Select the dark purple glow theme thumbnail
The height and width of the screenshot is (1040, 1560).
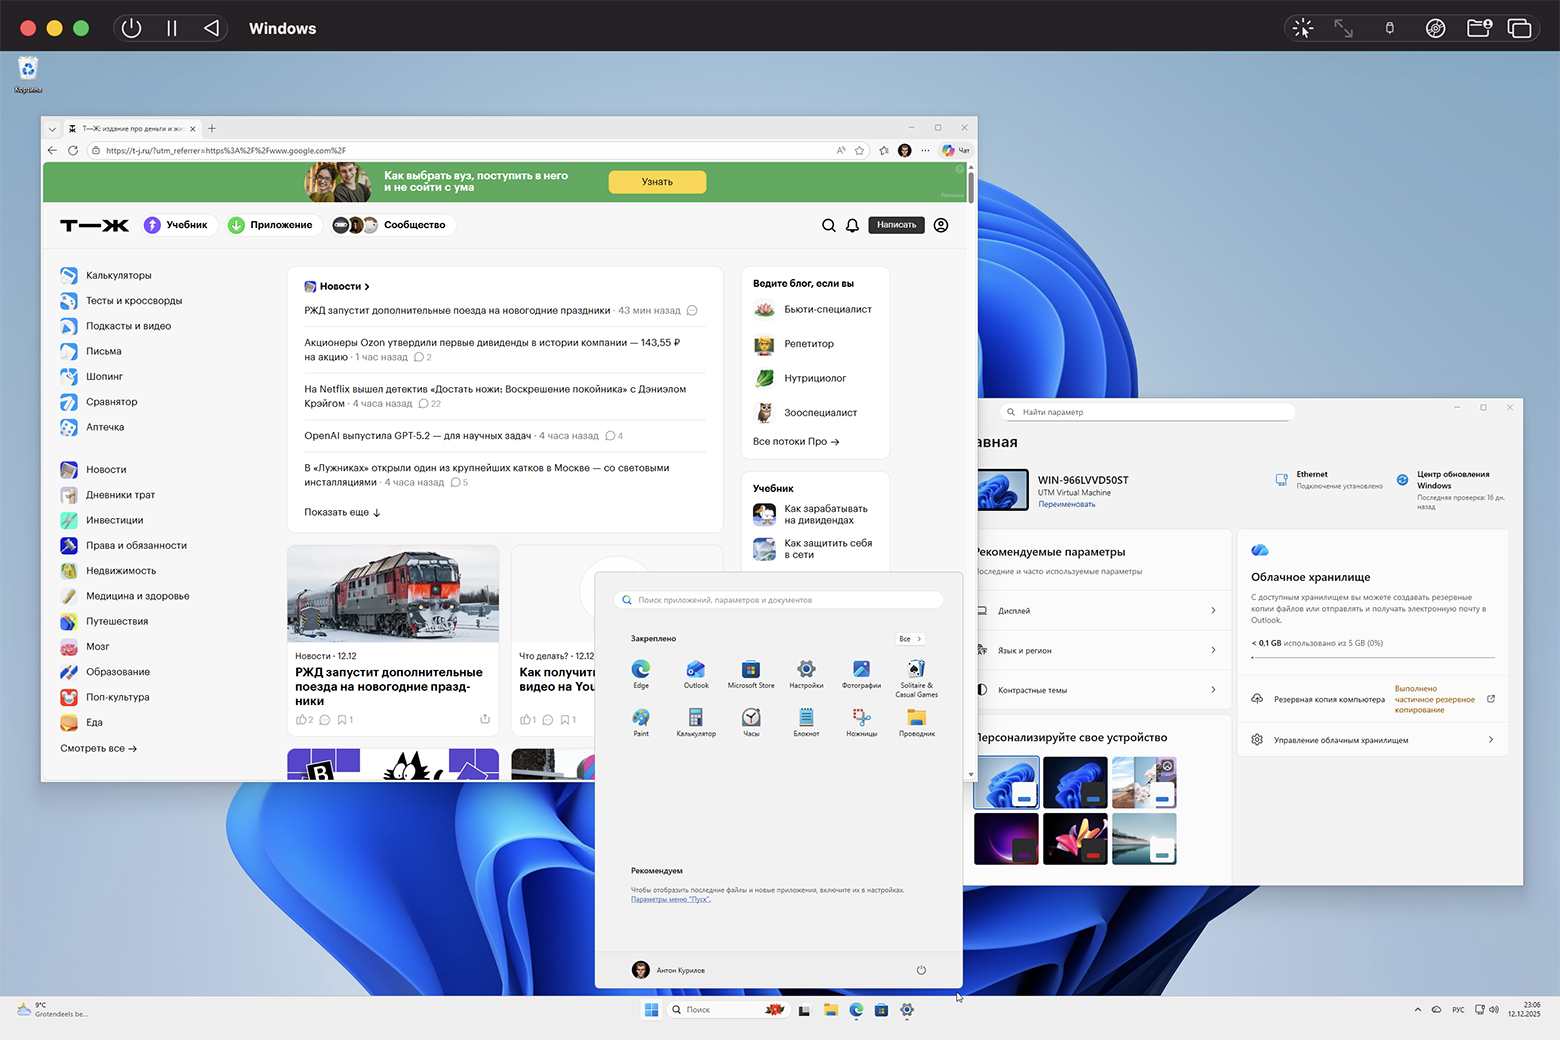click(1006, 838)
